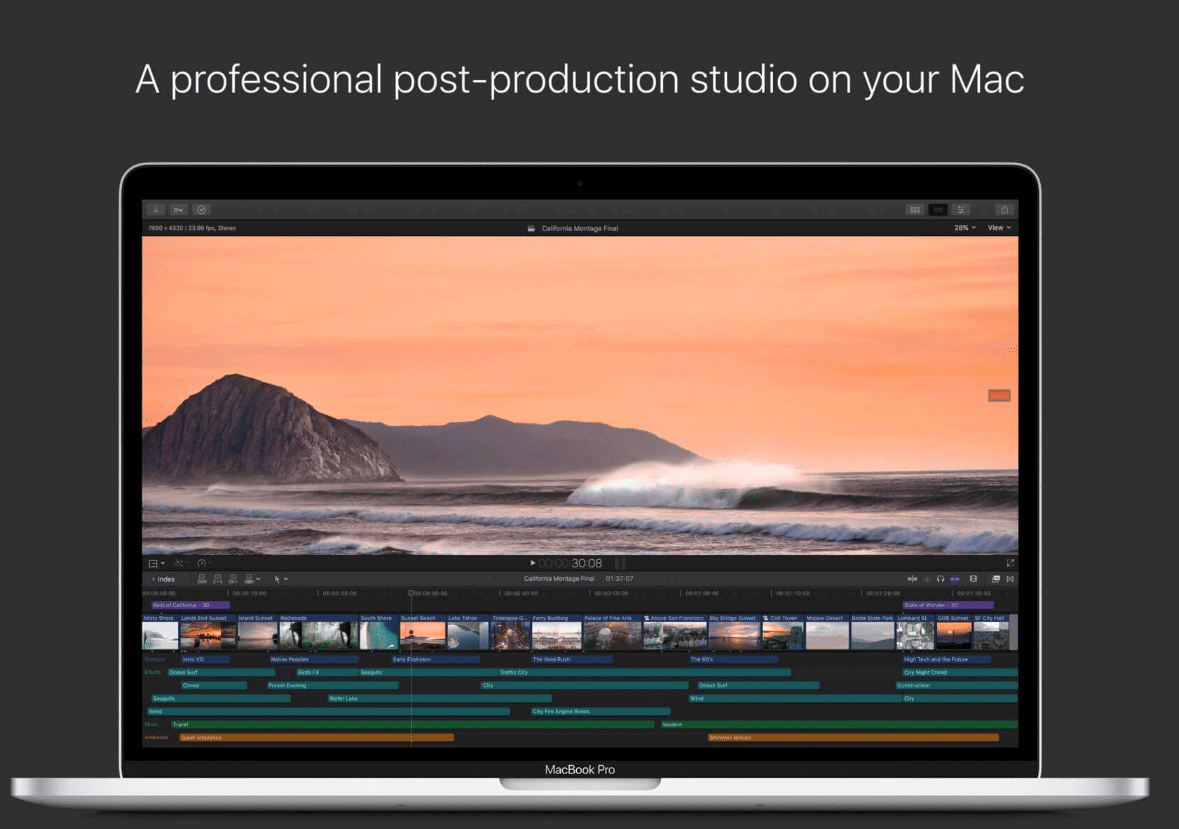Click the Insert clip edit icon
Image resolution: width=1179 pixels, height=829 pixels.
pyautogui.click(x=217, y=579)
